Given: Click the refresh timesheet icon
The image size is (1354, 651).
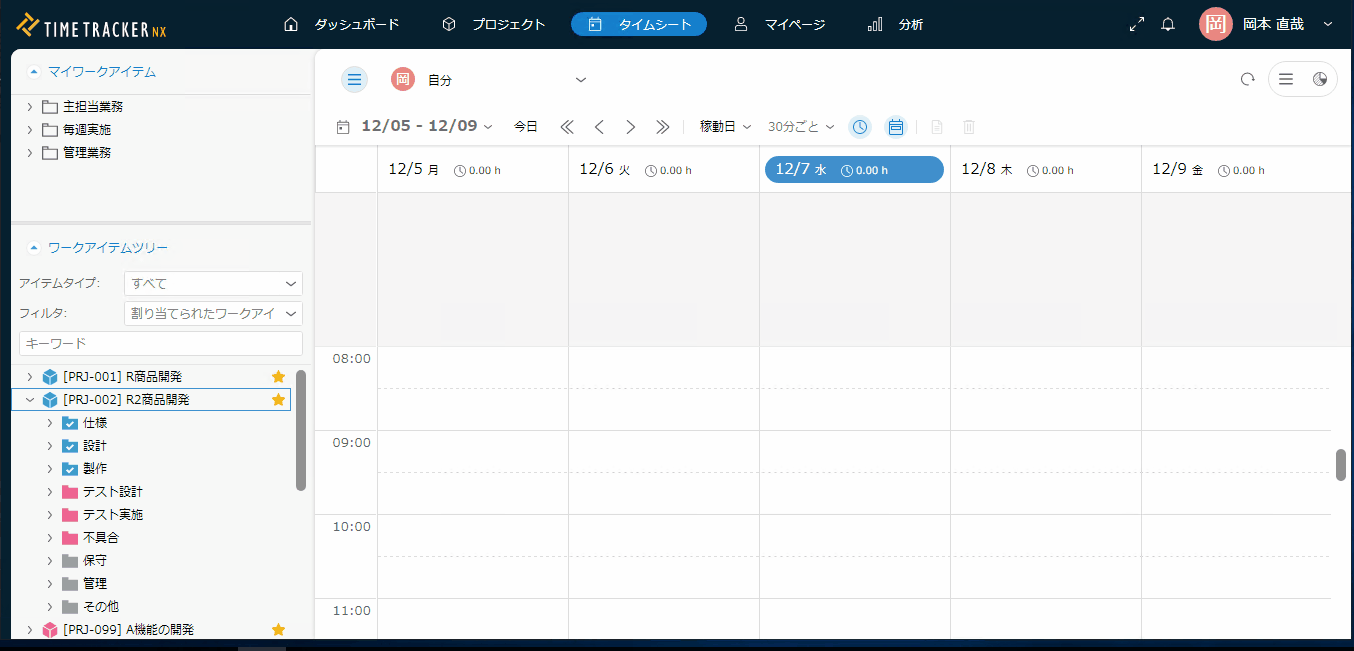Looking at the screenshot, I should [x=1247, y=80].
